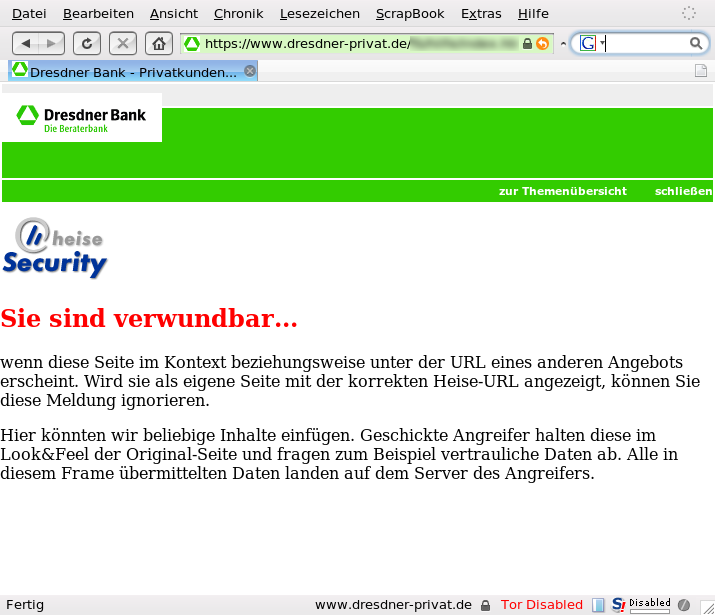715x615 pixels.
Task: Open new tab with the page icon
Action: [x=701, y=71]
